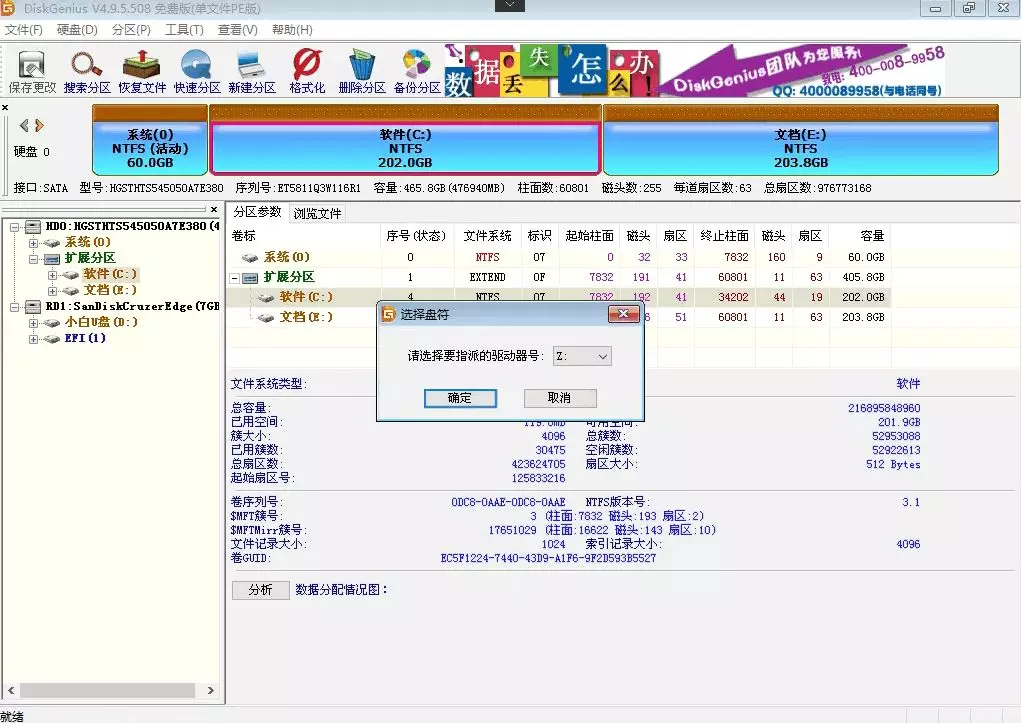The height and width of the screenshot is (723, 1021).
Task: Confirm with the 确定 button
Action: click(x=460, y=398)
